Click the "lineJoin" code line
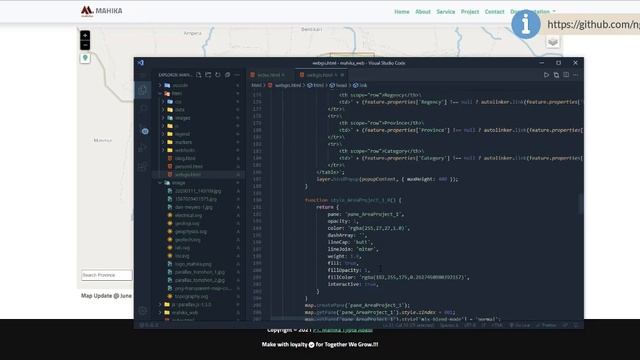The image size is (640, 360). tap(353, 249)
